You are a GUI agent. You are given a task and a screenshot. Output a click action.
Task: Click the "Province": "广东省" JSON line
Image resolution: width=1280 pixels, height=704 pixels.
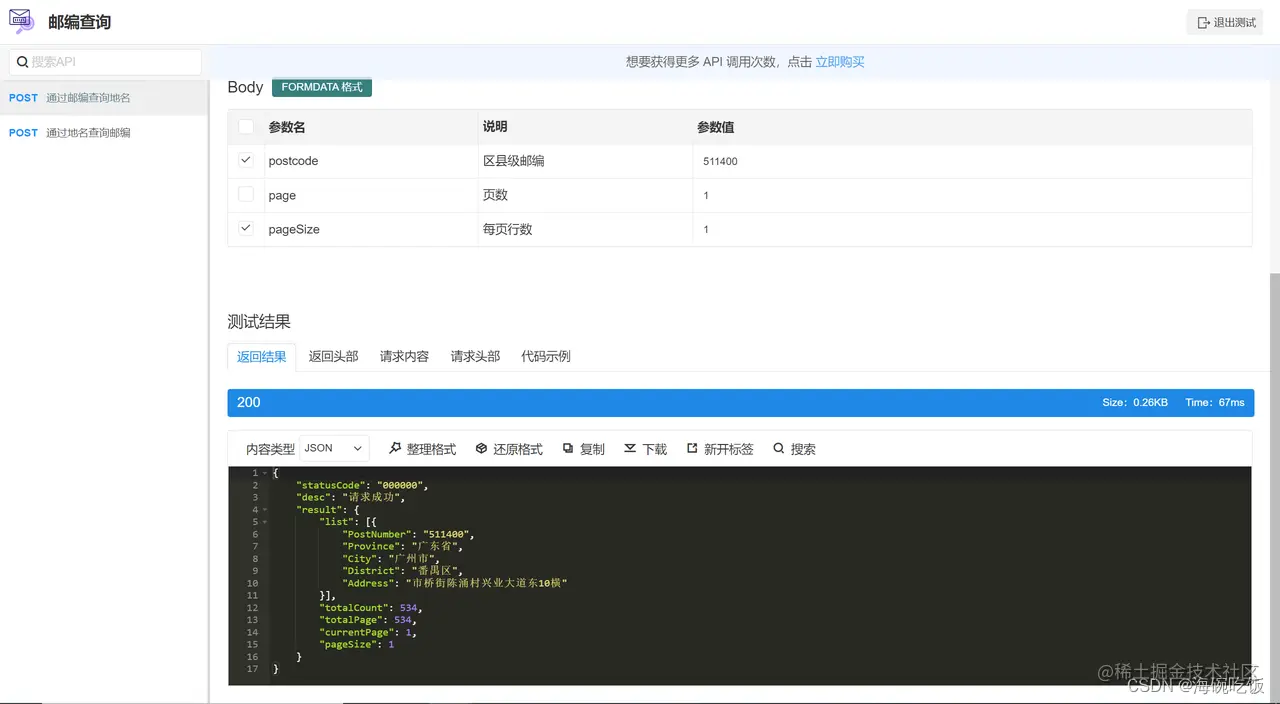403,547
